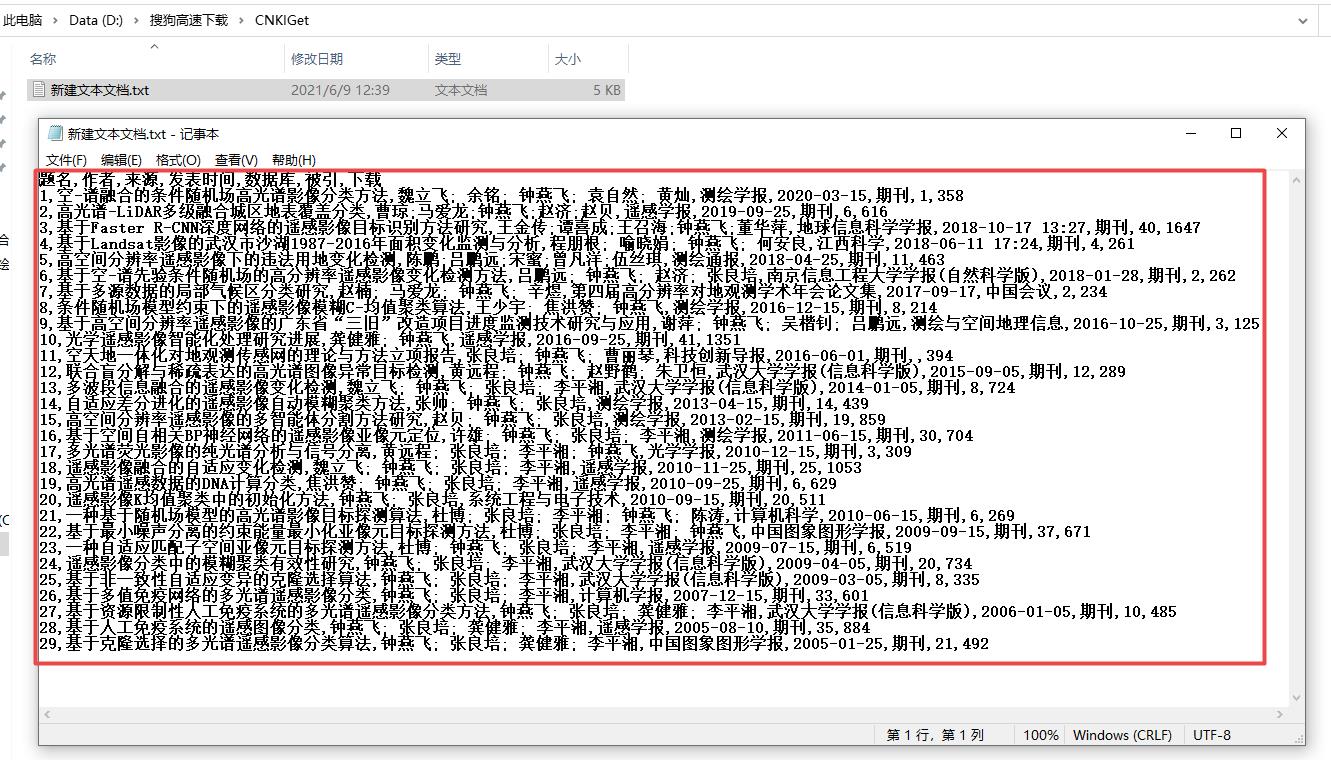Go to 搜狗高速下载 folder in address bar
Viewport: 1331px width, 760px height.
pos(188,20)
